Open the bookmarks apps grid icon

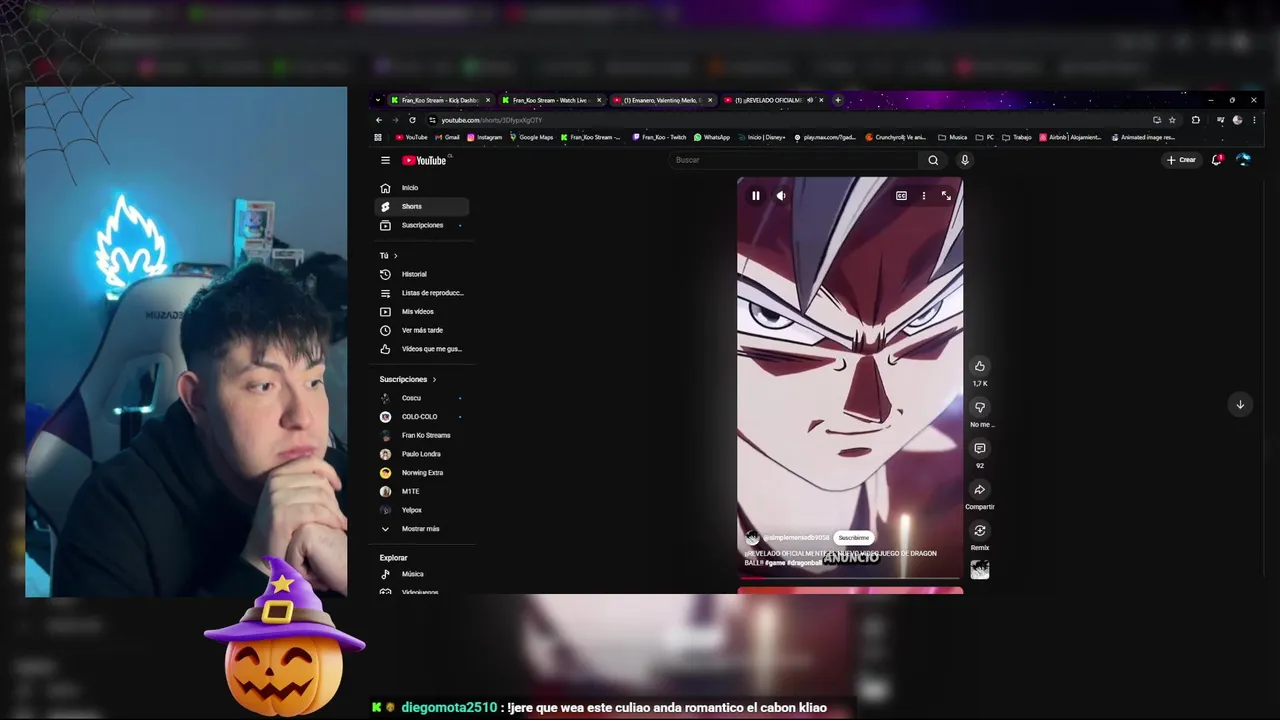coord(378,137)
